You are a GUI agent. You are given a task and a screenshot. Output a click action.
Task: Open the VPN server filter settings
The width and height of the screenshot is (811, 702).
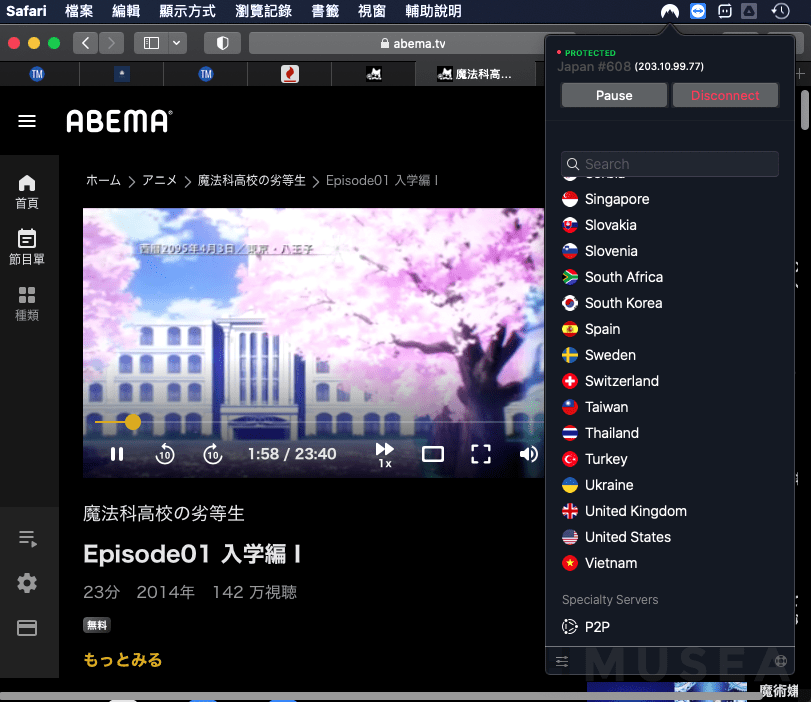[561, 661]
